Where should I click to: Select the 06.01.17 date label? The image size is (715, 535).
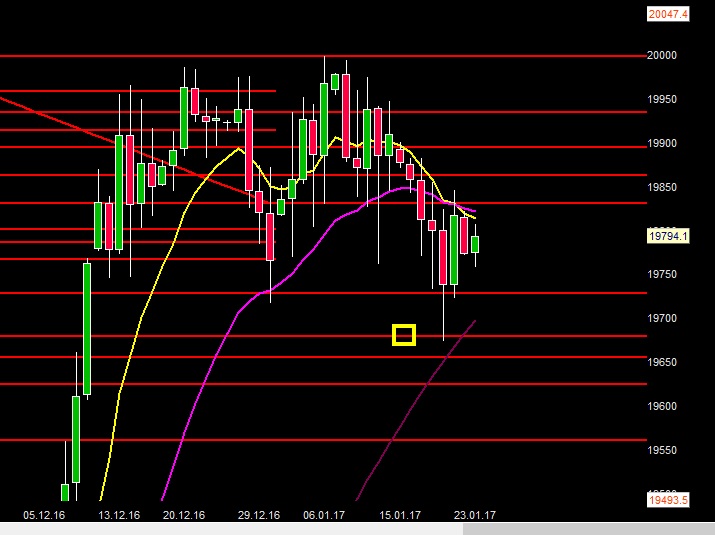324,515
